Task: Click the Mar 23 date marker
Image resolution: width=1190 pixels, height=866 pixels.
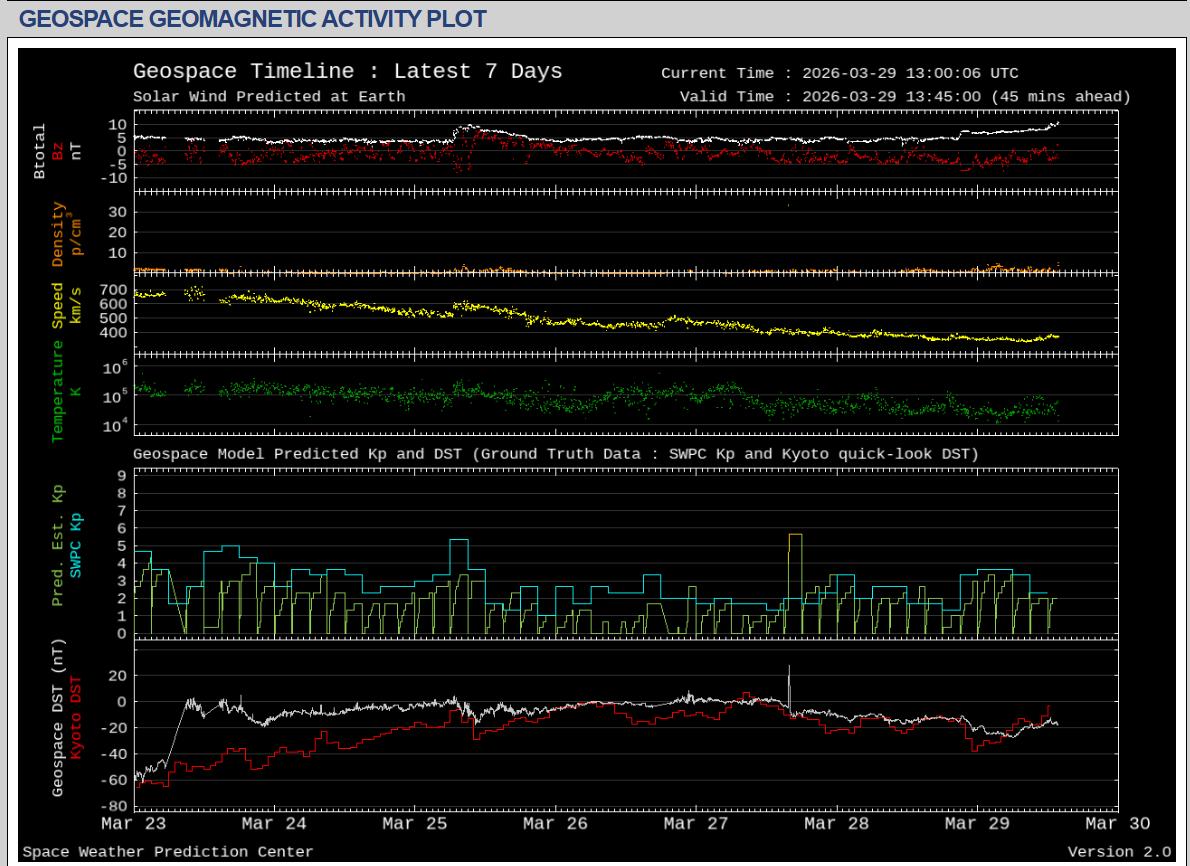Action: (x=134, y=824)
